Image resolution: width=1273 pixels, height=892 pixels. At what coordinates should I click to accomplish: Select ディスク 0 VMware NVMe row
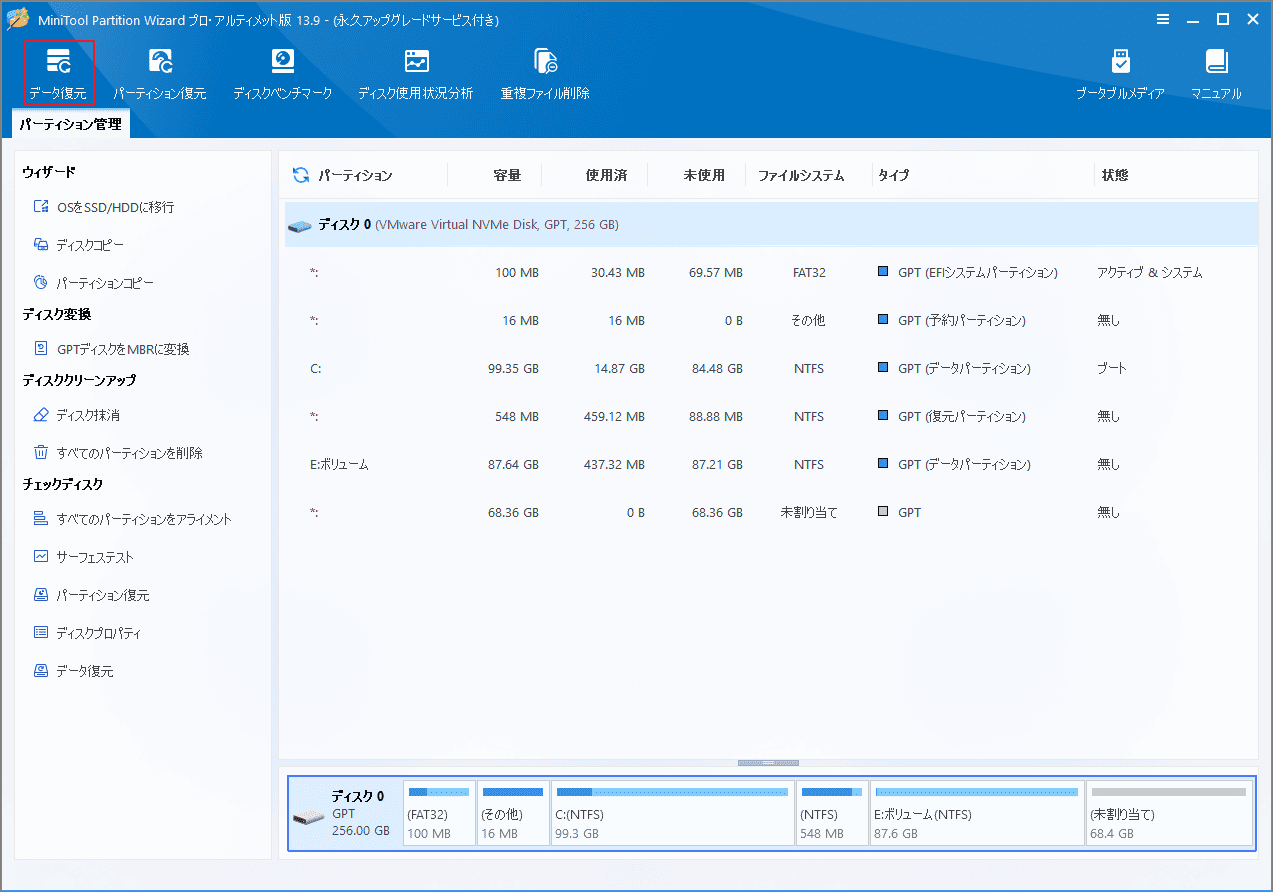770,225
